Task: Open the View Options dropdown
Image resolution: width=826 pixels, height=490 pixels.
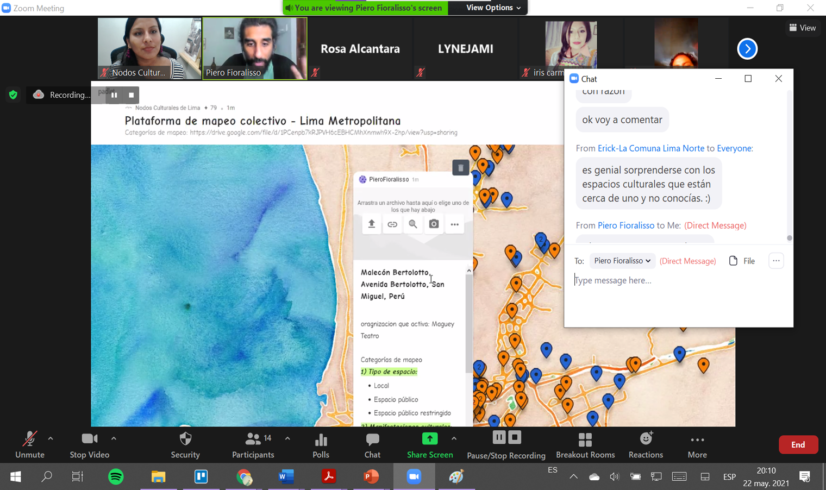Action: click(494, 8)
